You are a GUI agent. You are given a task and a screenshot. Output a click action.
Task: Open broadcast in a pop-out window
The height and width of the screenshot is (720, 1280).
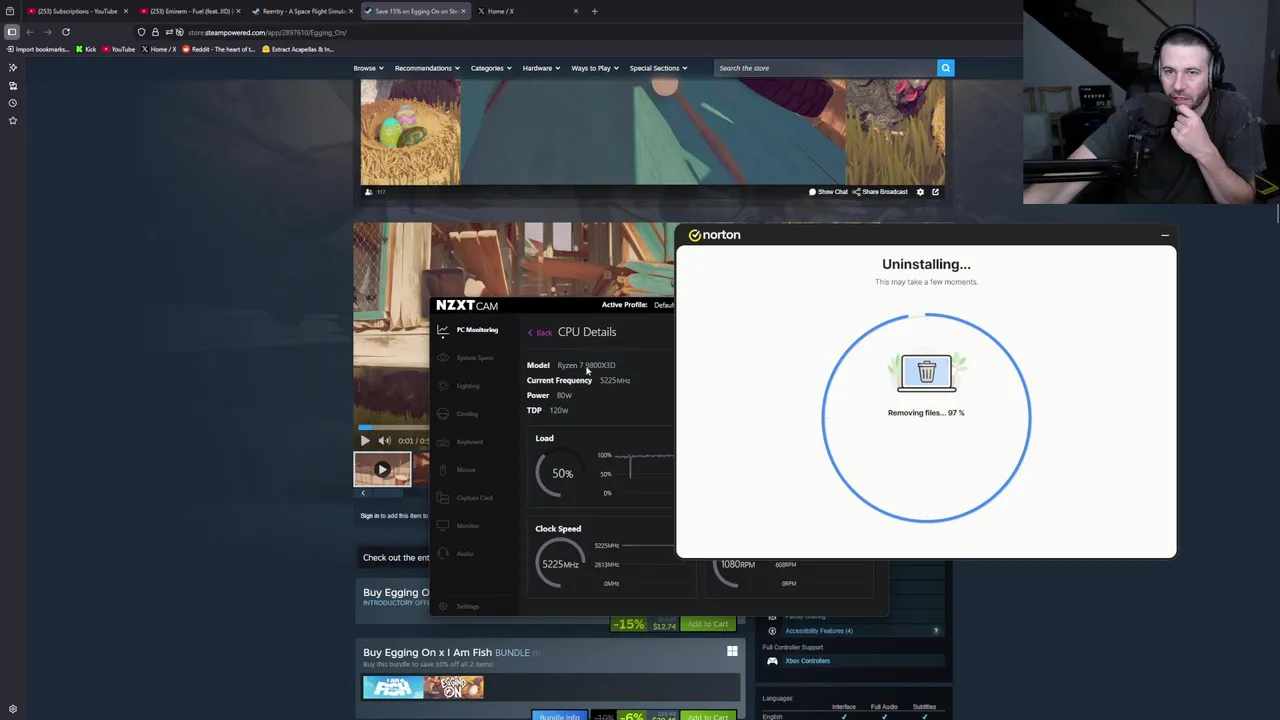936,192
